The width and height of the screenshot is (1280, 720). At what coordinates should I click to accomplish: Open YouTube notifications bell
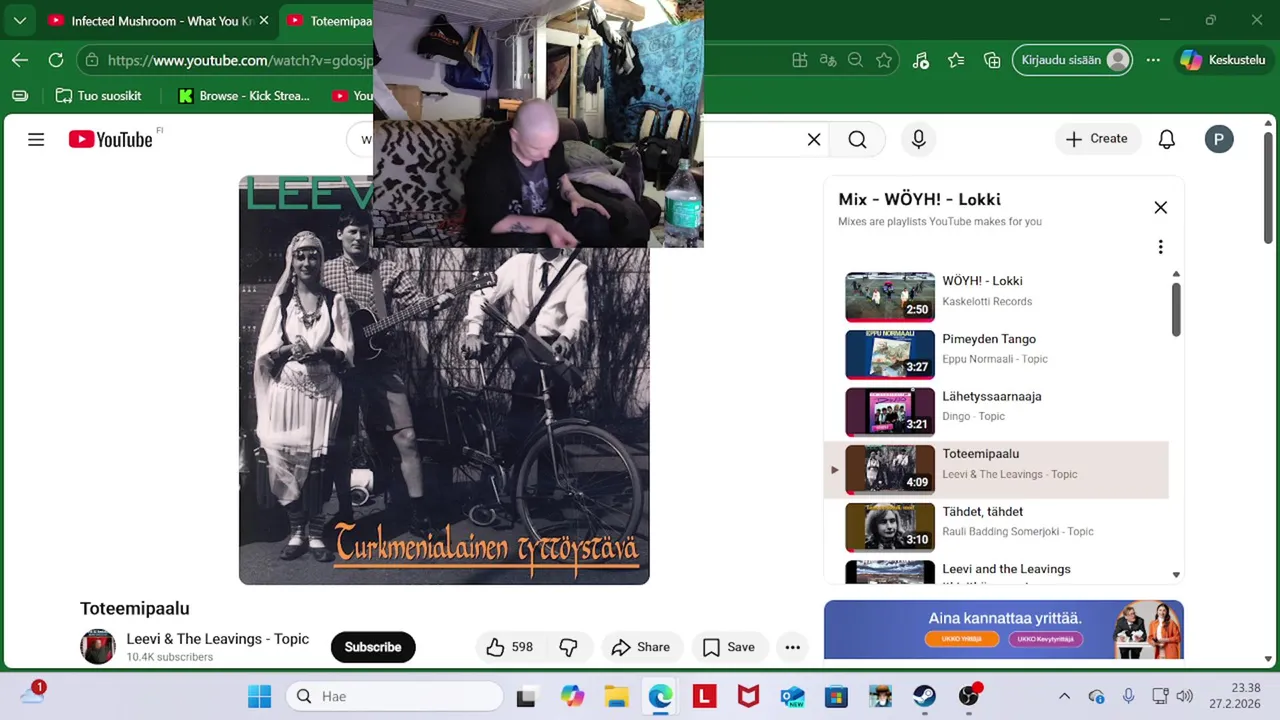point(1166,140)
